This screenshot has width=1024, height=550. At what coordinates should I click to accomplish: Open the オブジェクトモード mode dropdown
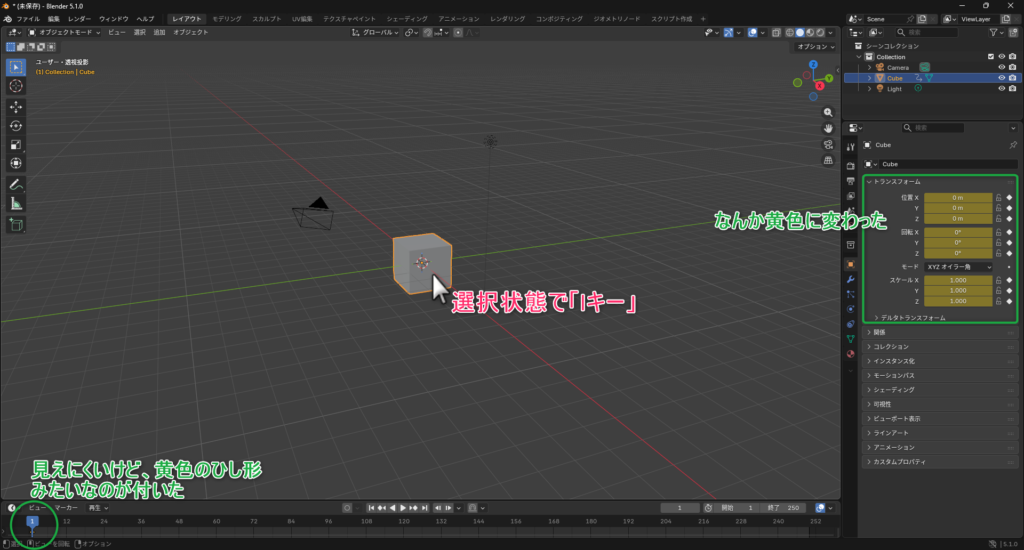(x=63, y=32)
